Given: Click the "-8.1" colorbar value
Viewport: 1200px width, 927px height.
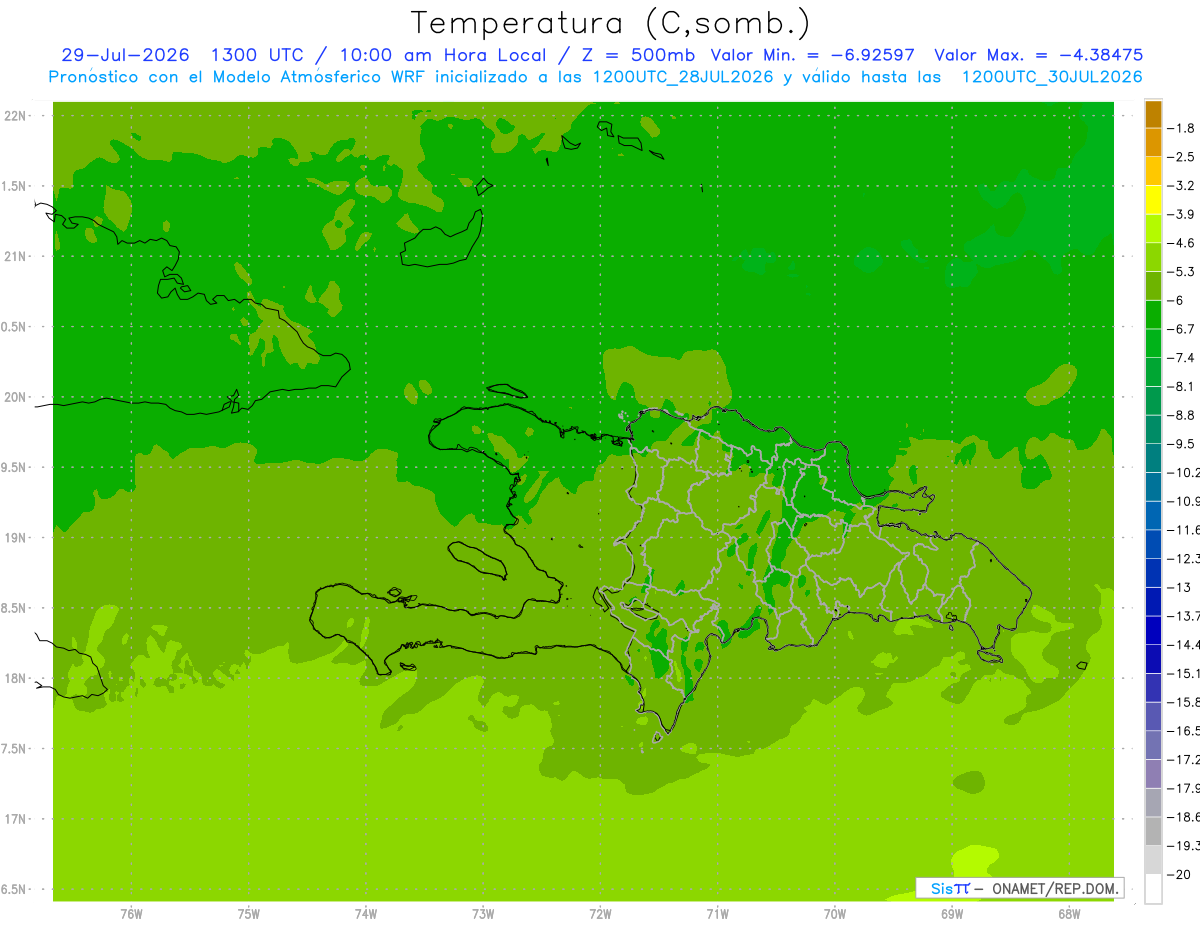Looking at the screenshot, I should (1181, 386).
